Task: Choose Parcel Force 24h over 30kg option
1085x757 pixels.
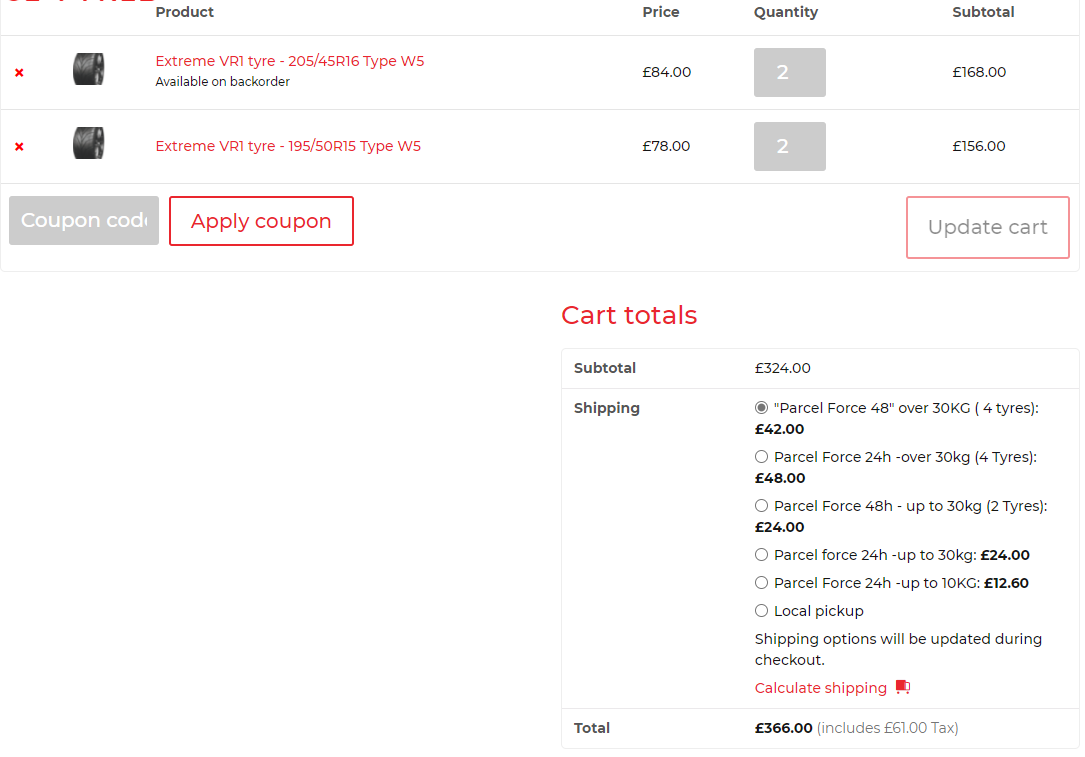Action: click(x=761, y=457)
